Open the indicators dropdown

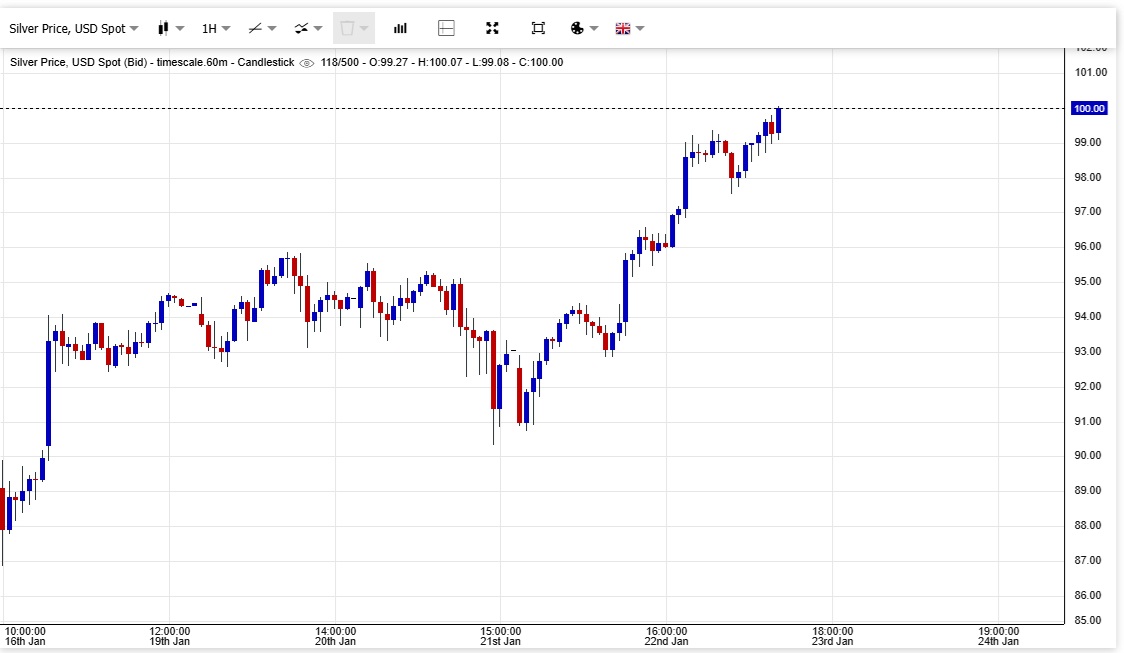tap(308, 29)
